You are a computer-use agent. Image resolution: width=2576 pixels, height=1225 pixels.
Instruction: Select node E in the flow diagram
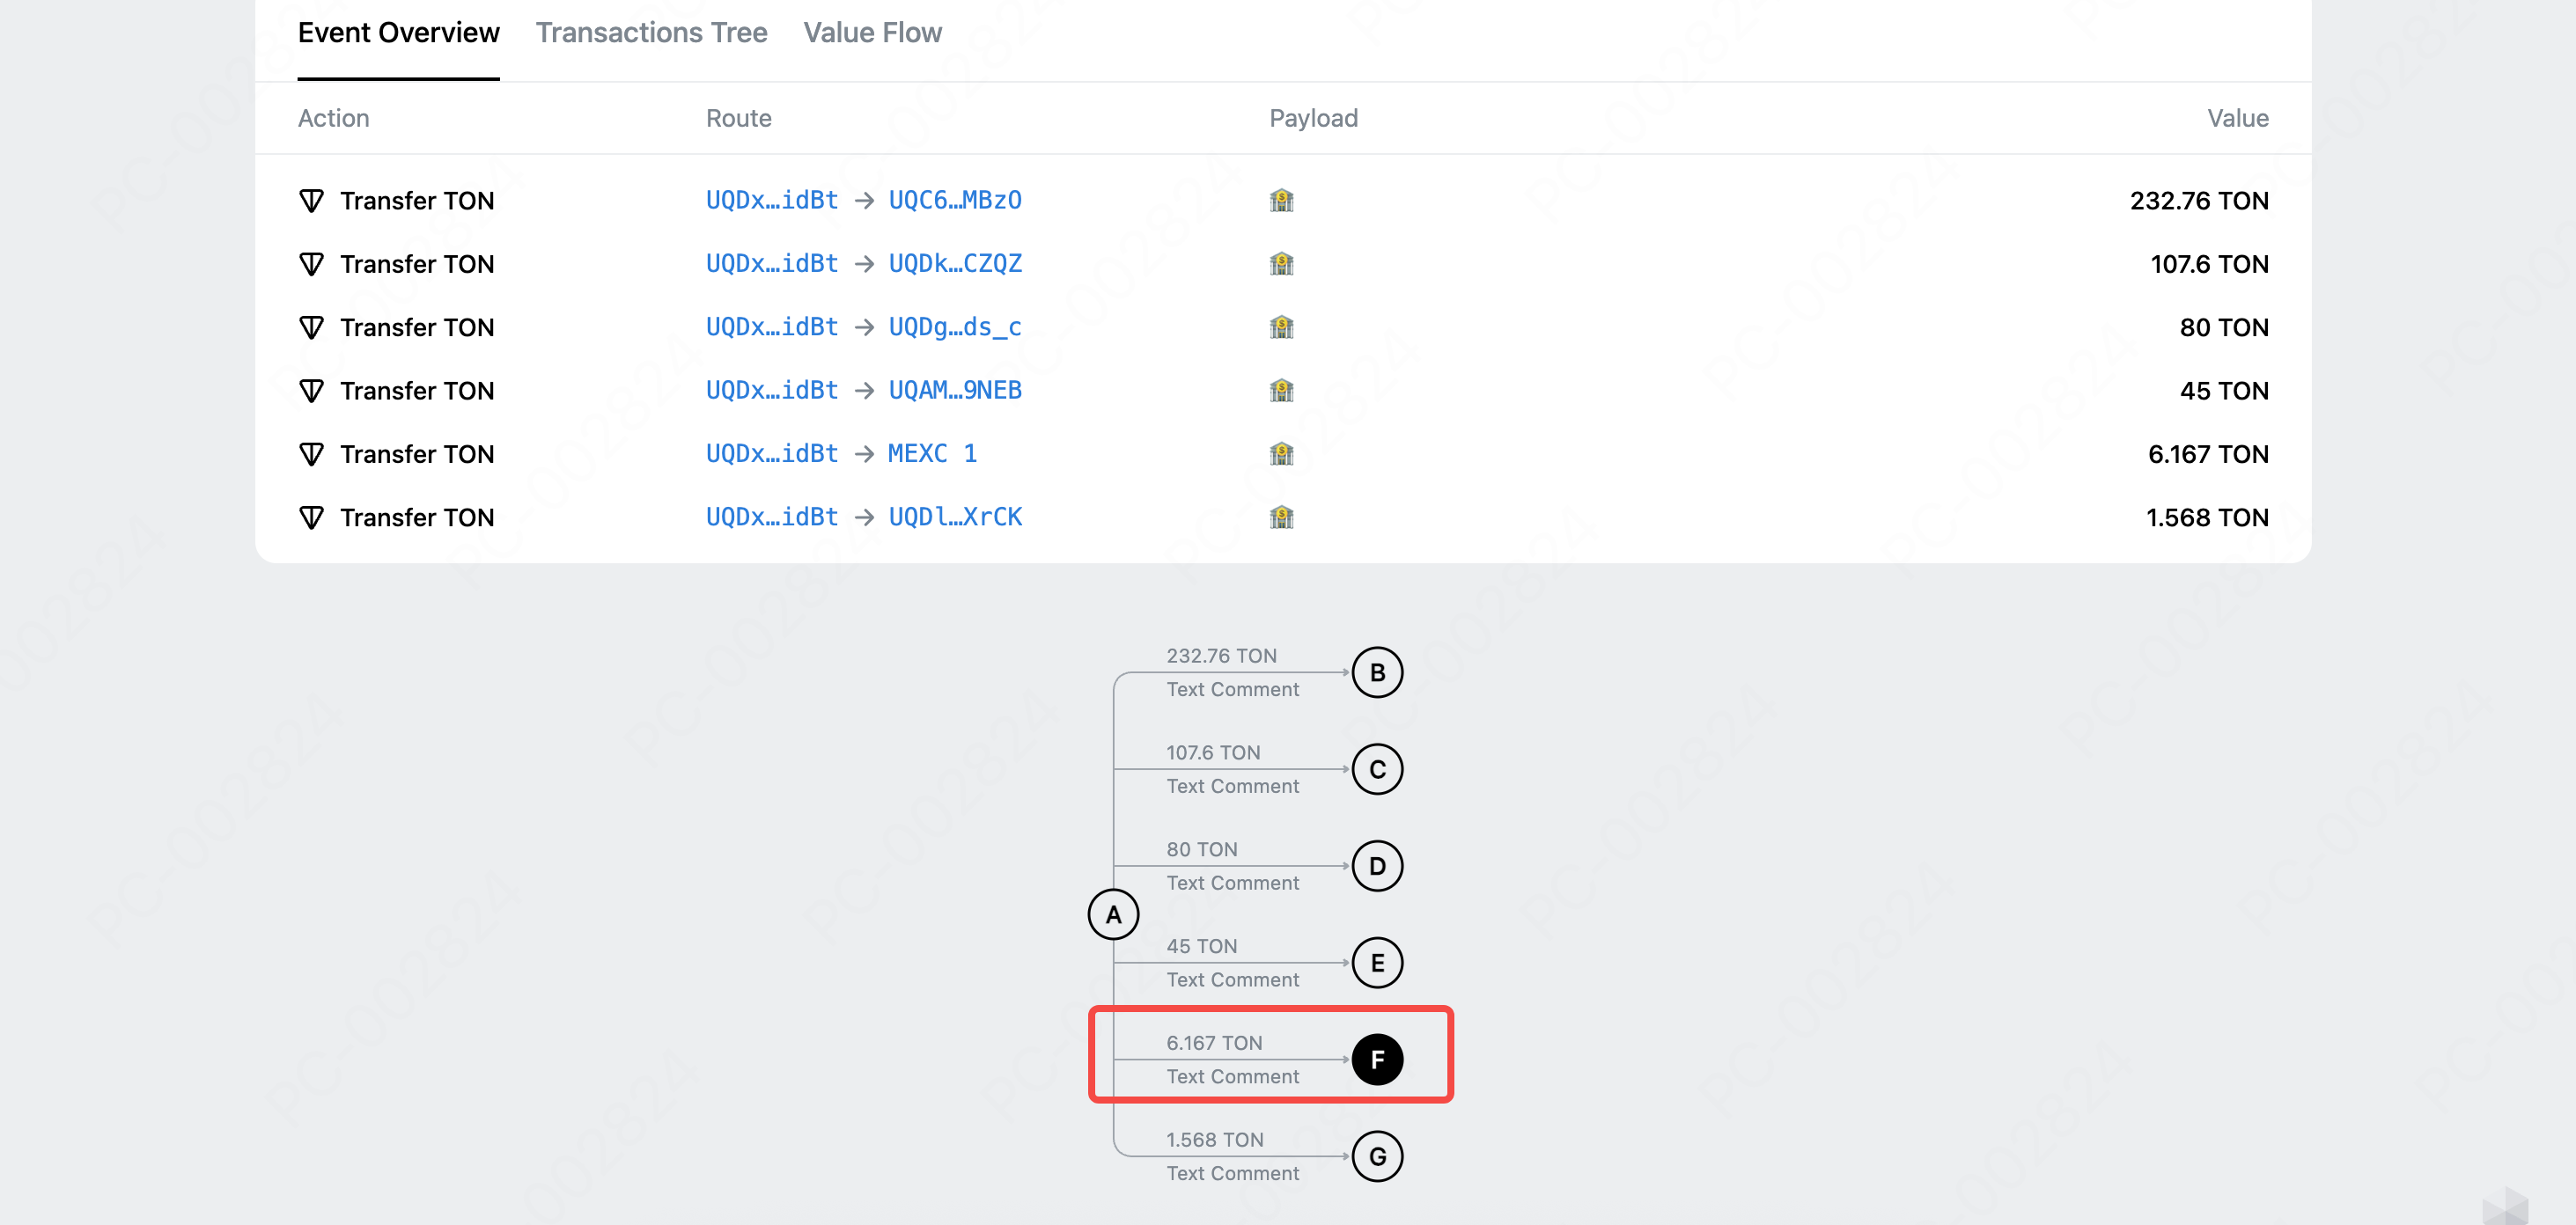tap(1377, 962)
